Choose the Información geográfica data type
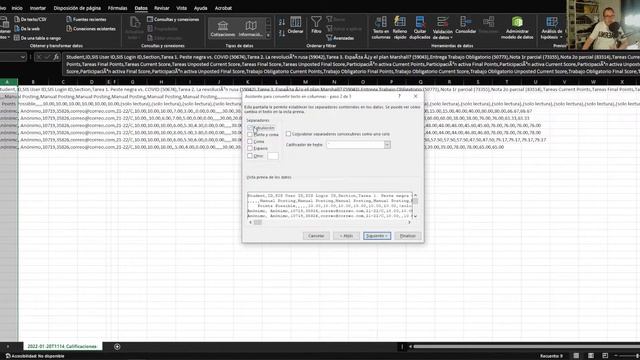This screenshot has height=360, width=640. (x=251, y=29)
